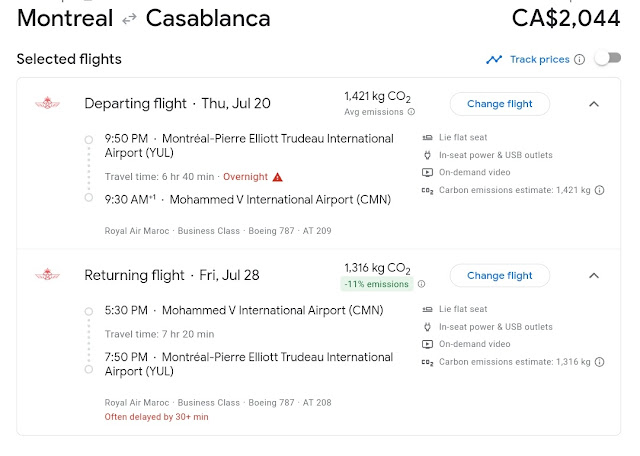Collapse the returning flight details chevron

click(593, 275)
